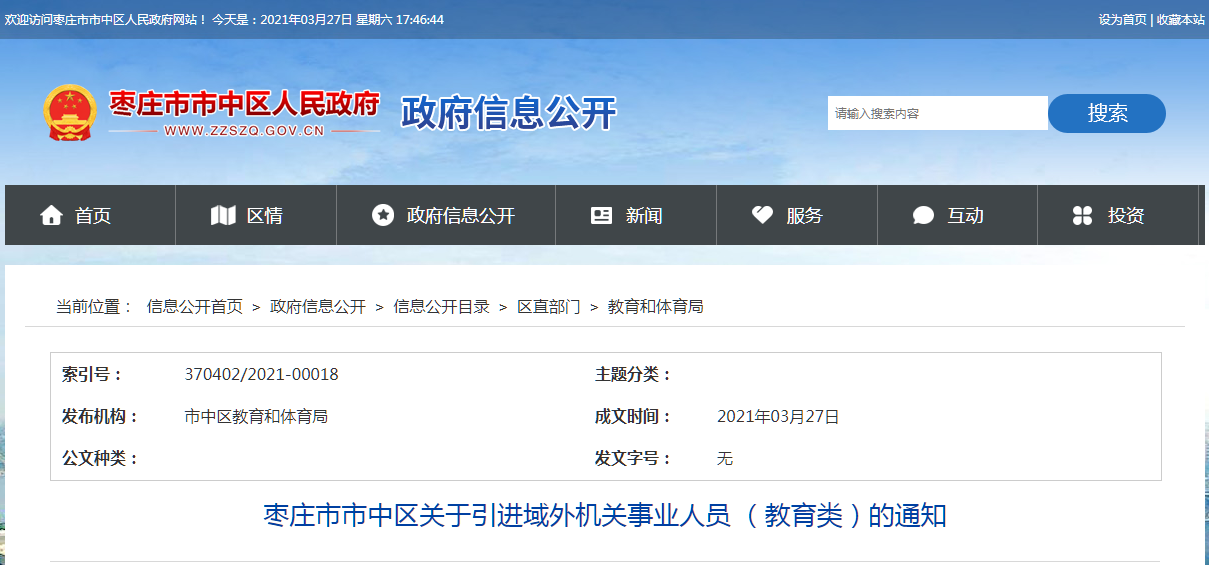Click the four-dots icon beside 投资
The width and height of the screenshot is (1209, 565).
[1082, 215]
